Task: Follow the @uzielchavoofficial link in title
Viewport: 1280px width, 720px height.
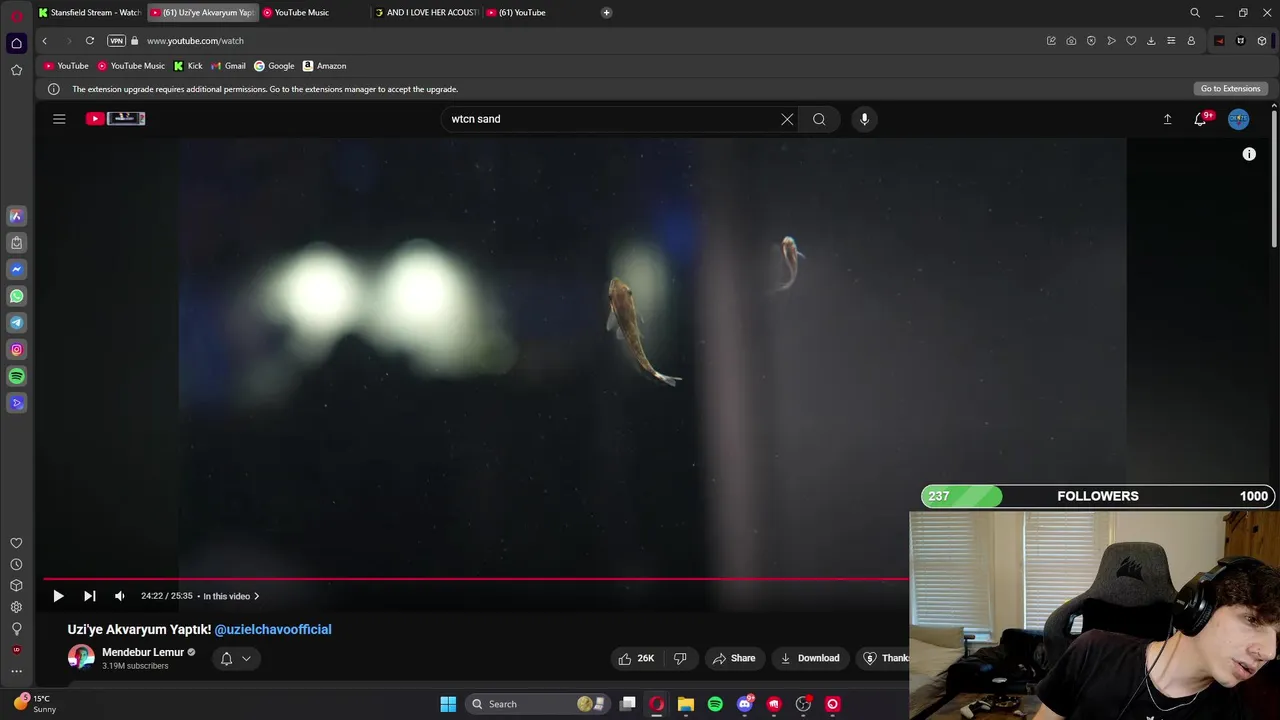Action: click(273, 629)
